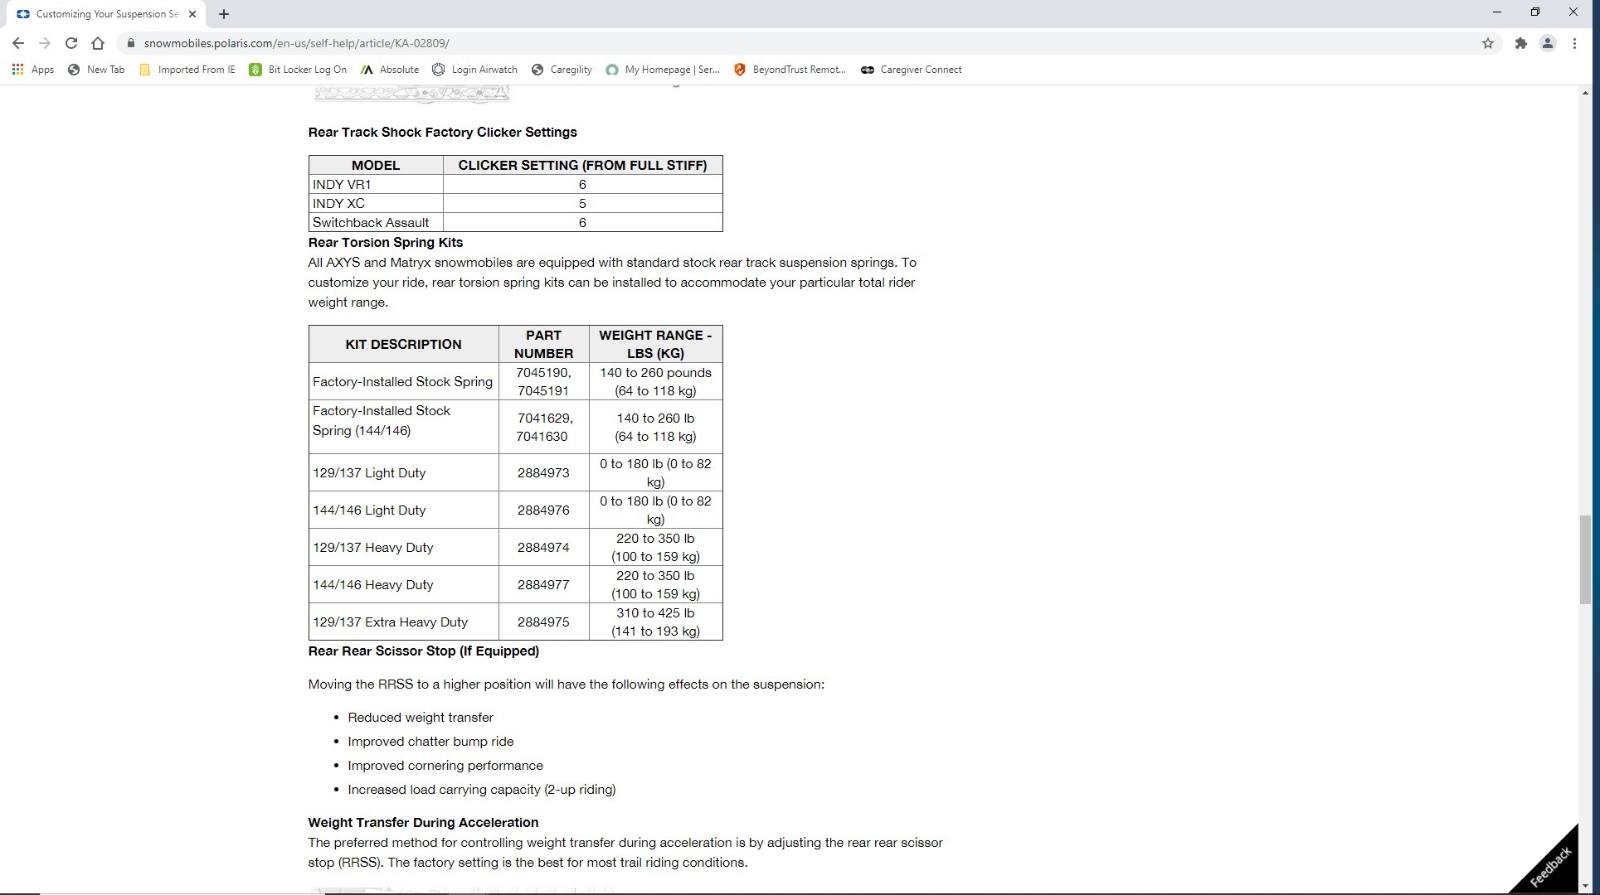Click the MODEL column header
Viewport: 1600px width, 895px height.
tap(376, 166)
